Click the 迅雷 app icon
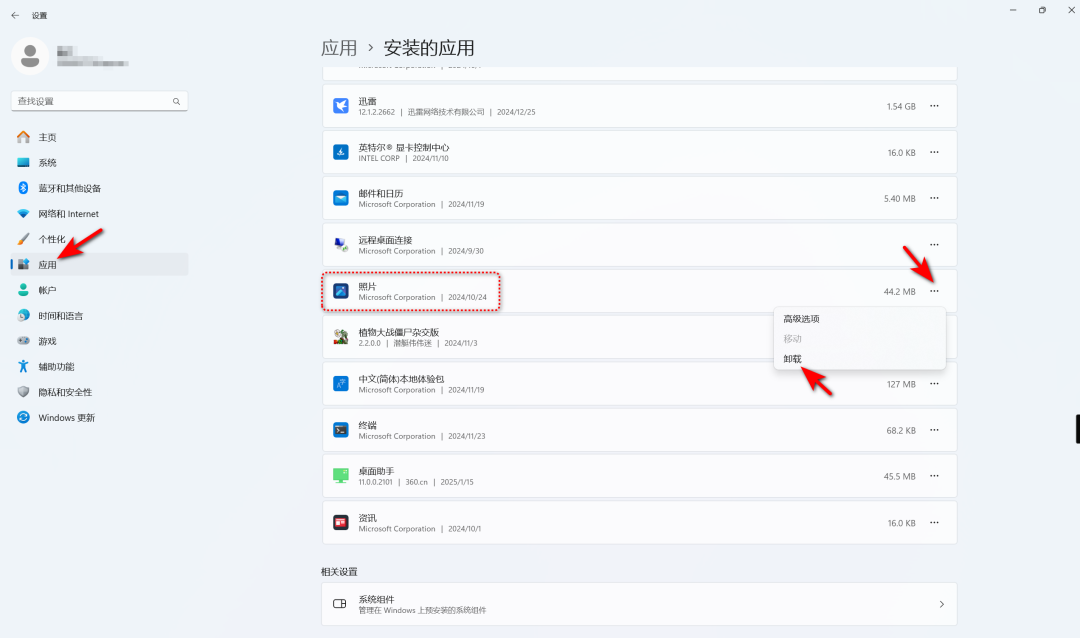This screenshot has height=638, width=1080. pyautogui.click(x=340, y=105)
